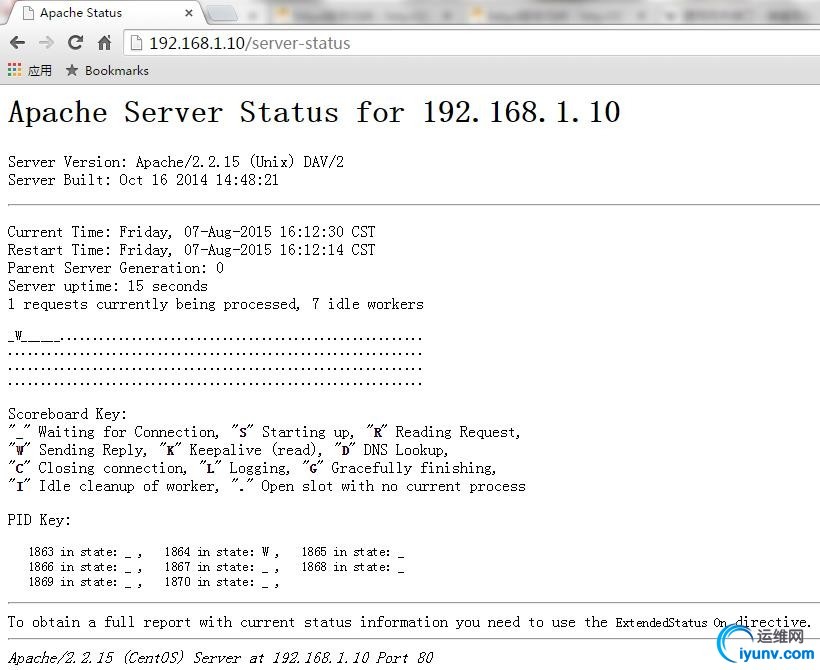The image size is (820, 670).
Task: Click the Reading Request key entry
Action: pyautogui.click(x=443, y=432)
